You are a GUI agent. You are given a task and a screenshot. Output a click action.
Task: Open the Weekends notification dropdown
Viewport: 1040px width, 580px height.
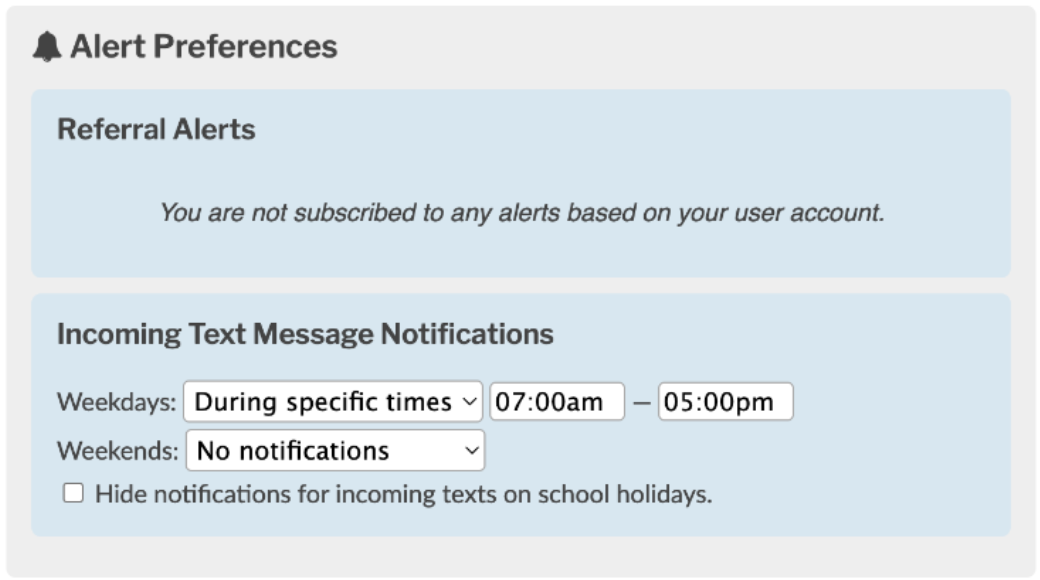[334, 450]
